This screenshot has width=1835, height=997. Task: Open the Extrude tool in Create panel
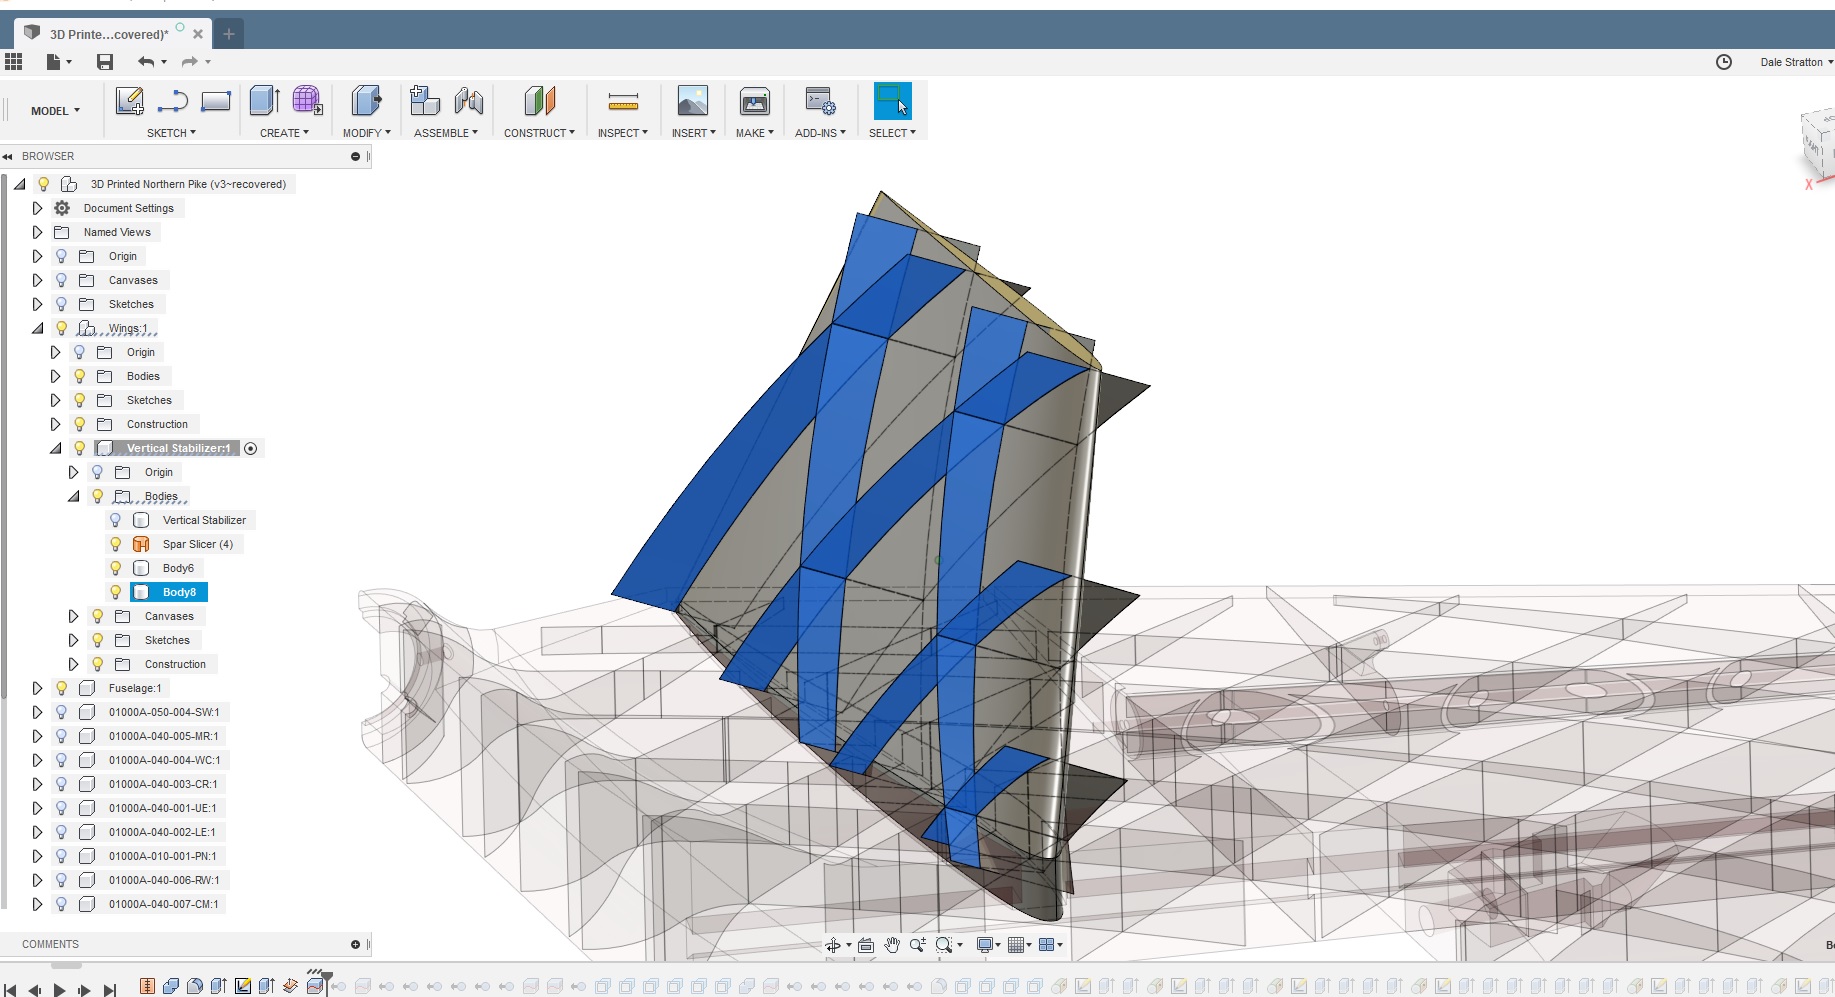[263, 101]
